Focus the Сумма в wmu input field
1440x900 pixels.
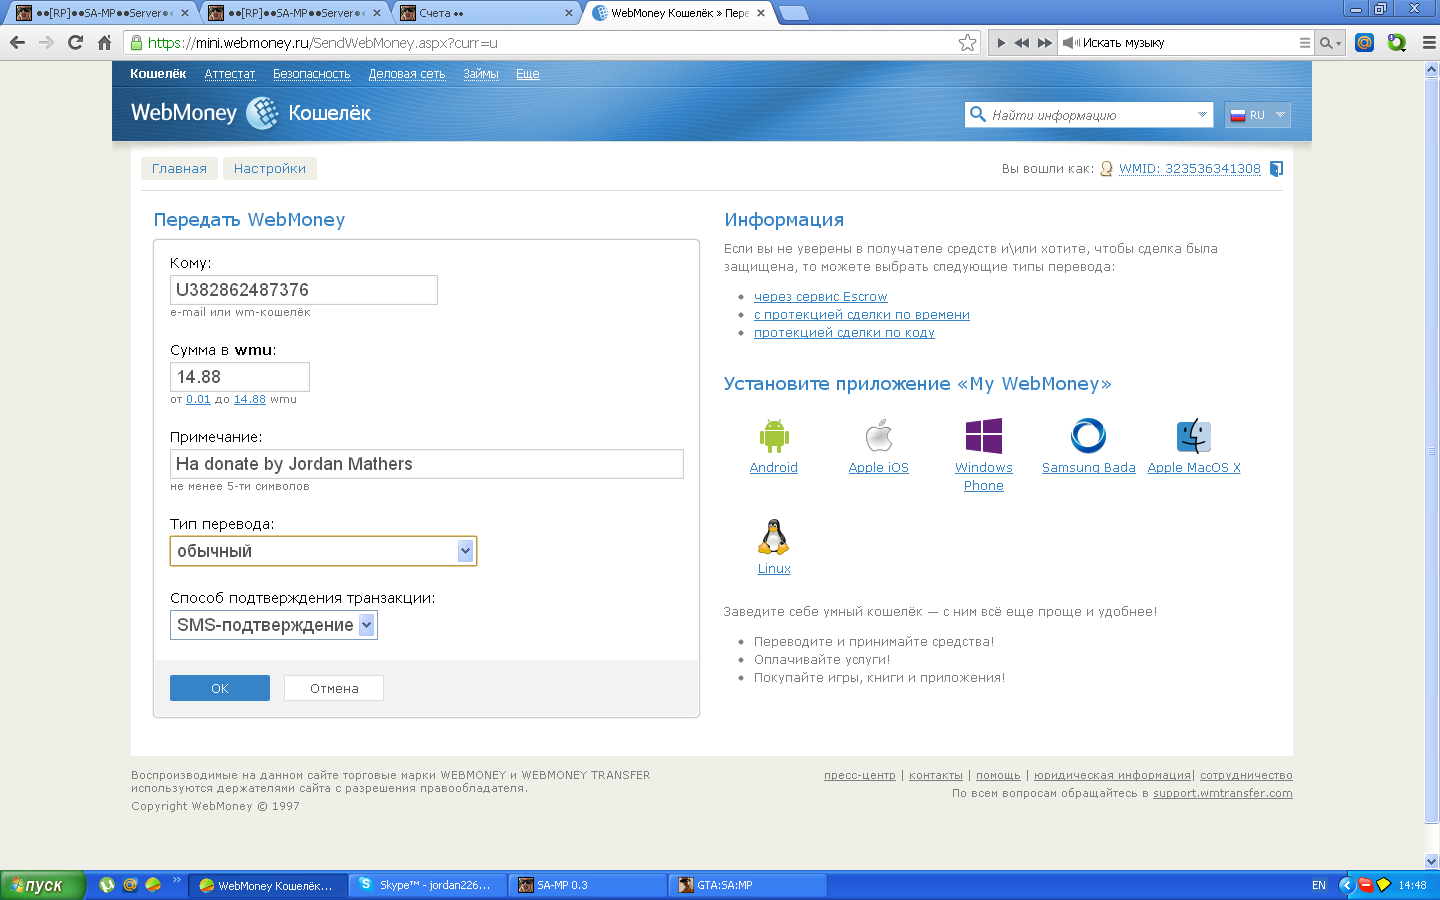pos(240,377)
